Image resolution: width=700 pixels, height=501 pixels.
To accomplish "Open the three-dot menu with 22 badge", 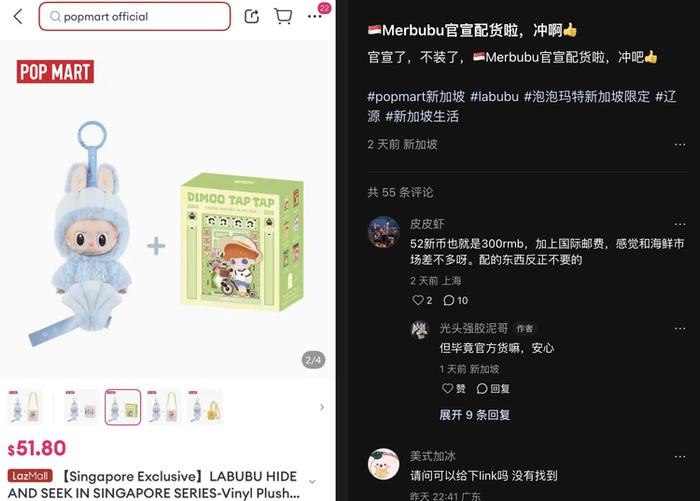I will click(x=315, y=17).
